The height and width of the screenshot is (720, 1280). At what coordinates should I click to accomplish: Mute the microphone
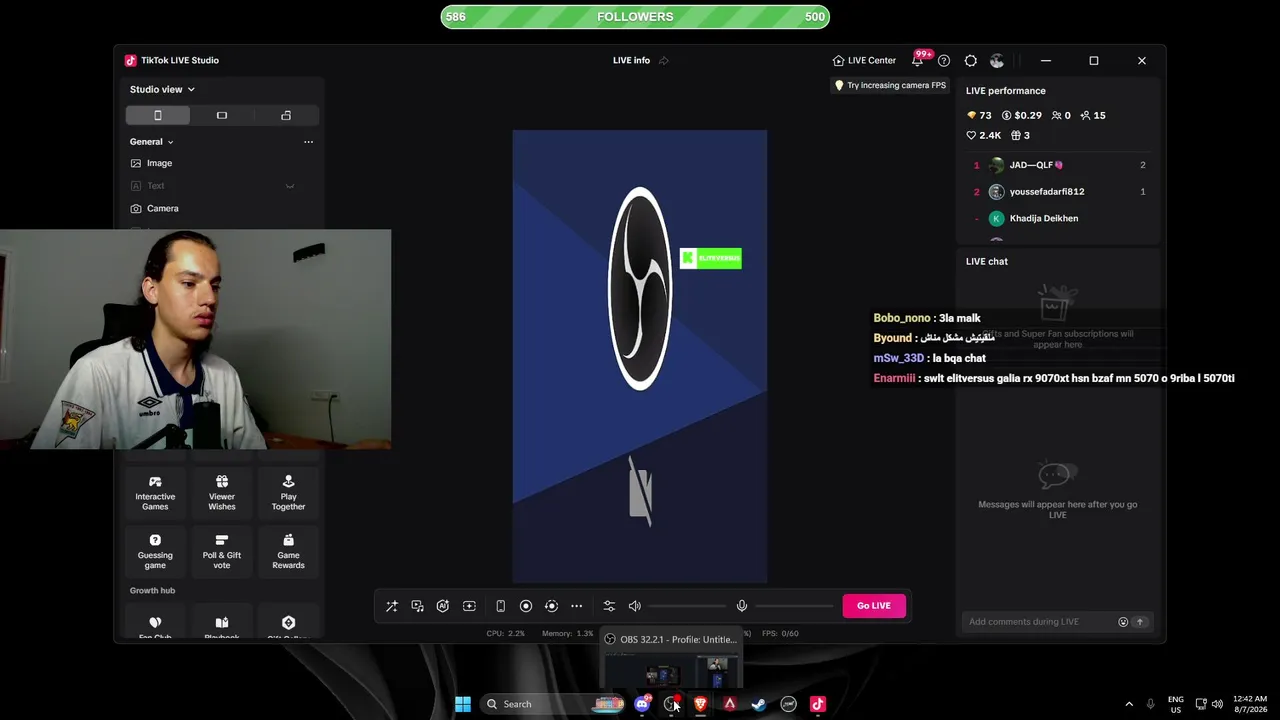pos(742,606)
